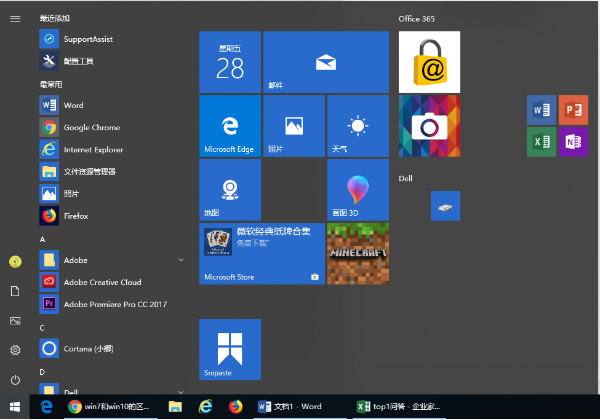Launch the Minecraft tile

click(358, 254)
